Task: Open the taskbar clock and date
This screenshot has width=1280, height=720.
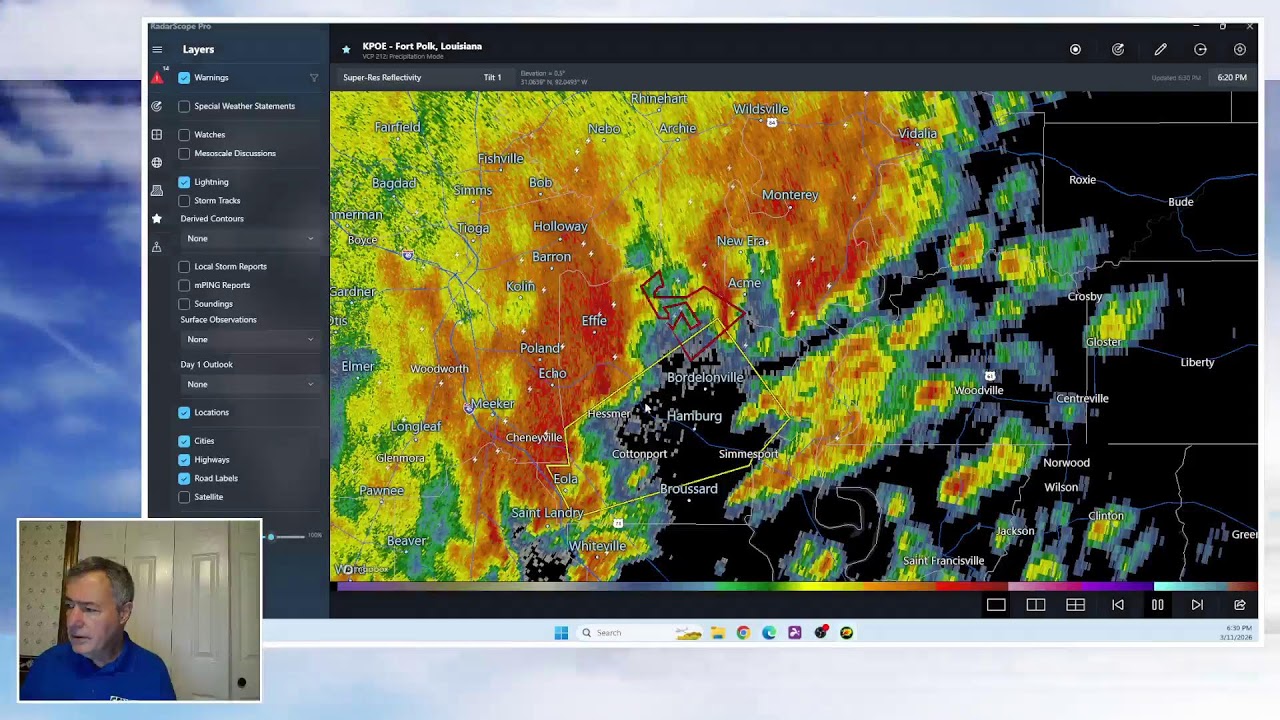Action: (1238, 632)
